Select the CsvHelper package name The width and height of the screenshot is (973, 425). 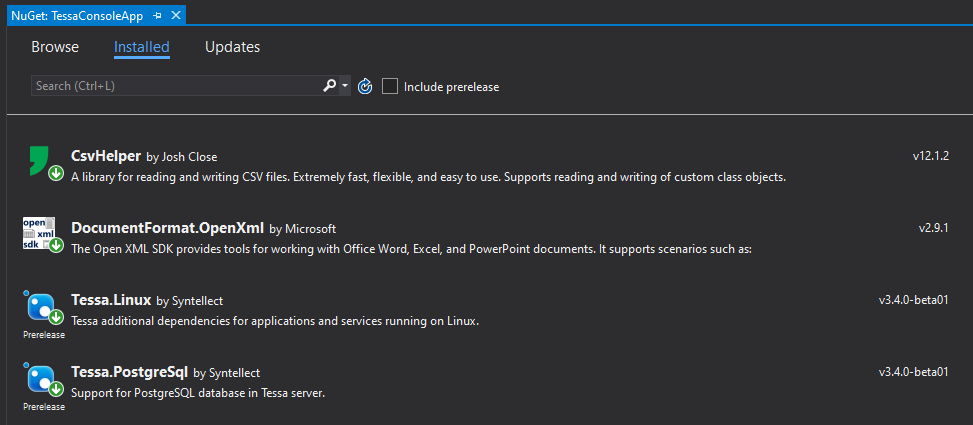[x=106, y=156]
